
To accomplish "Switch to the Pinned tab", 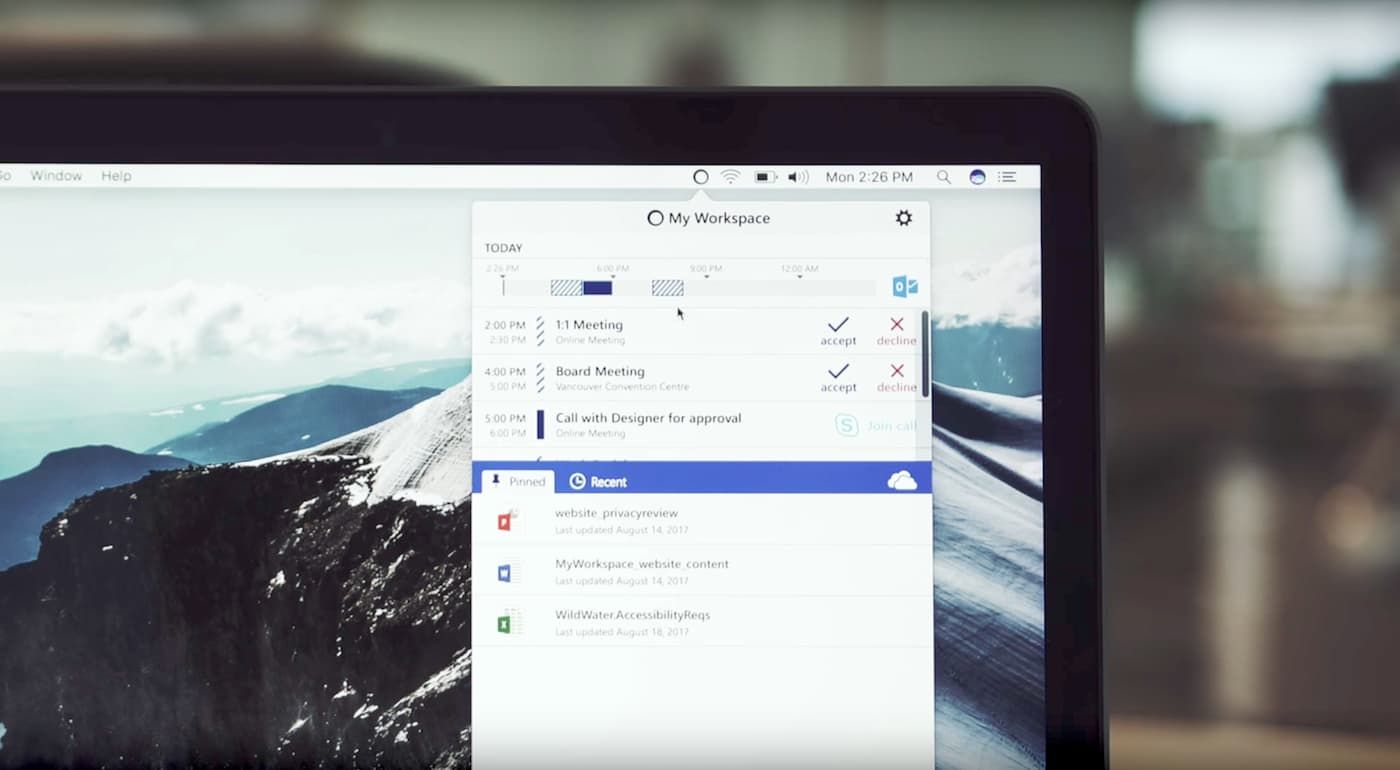I will tap(518, 481).
